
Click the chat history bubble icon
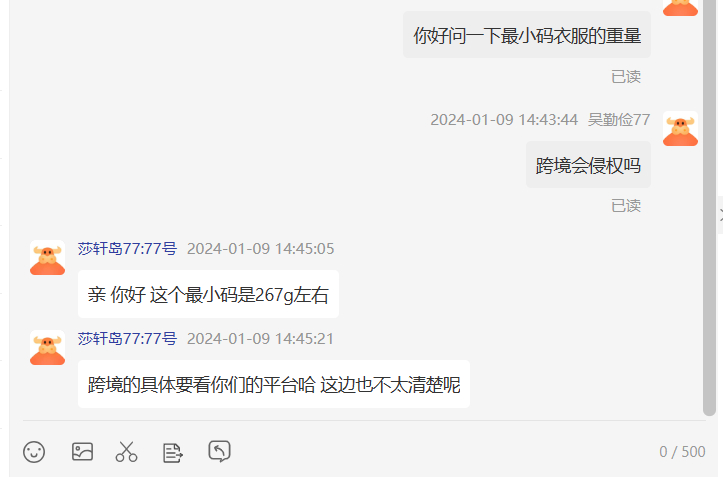tap(219, 451)
